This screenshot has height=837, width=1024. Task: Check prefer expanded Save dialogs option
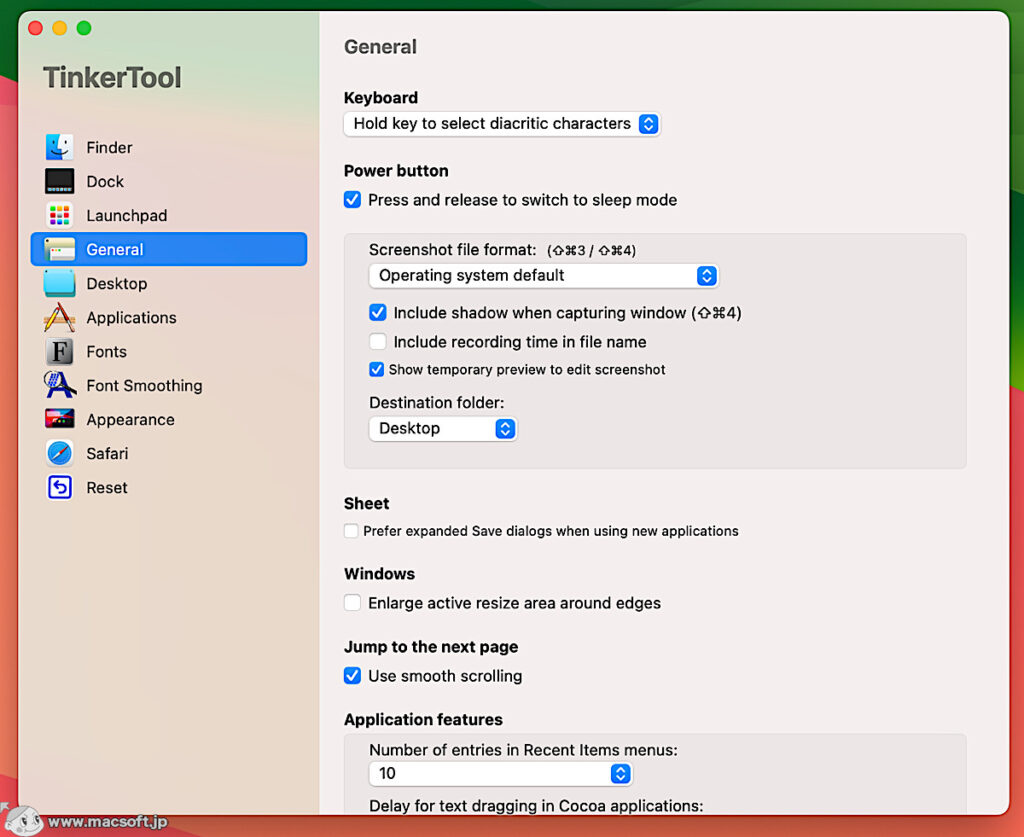(x=352, y=531)
